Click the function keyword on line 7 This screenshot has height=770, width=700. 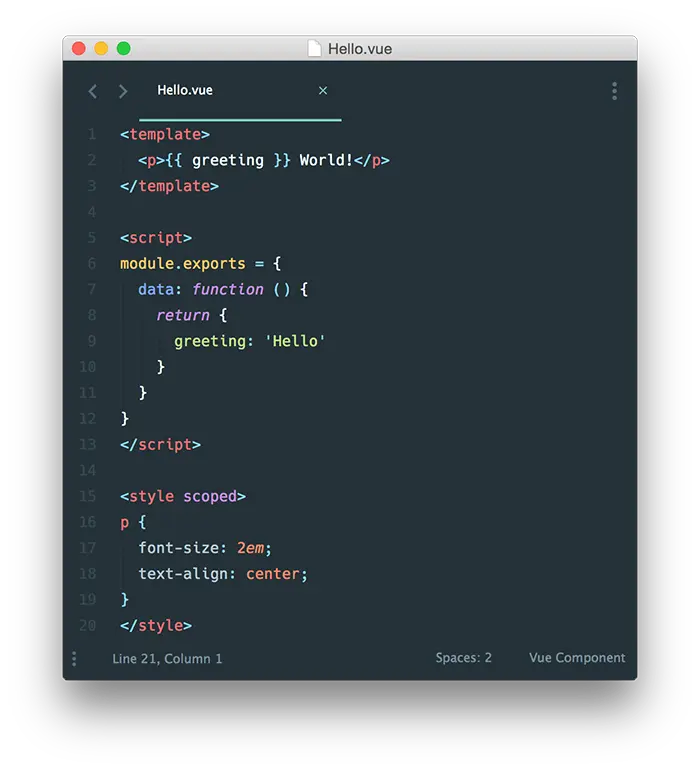(228, 289)
